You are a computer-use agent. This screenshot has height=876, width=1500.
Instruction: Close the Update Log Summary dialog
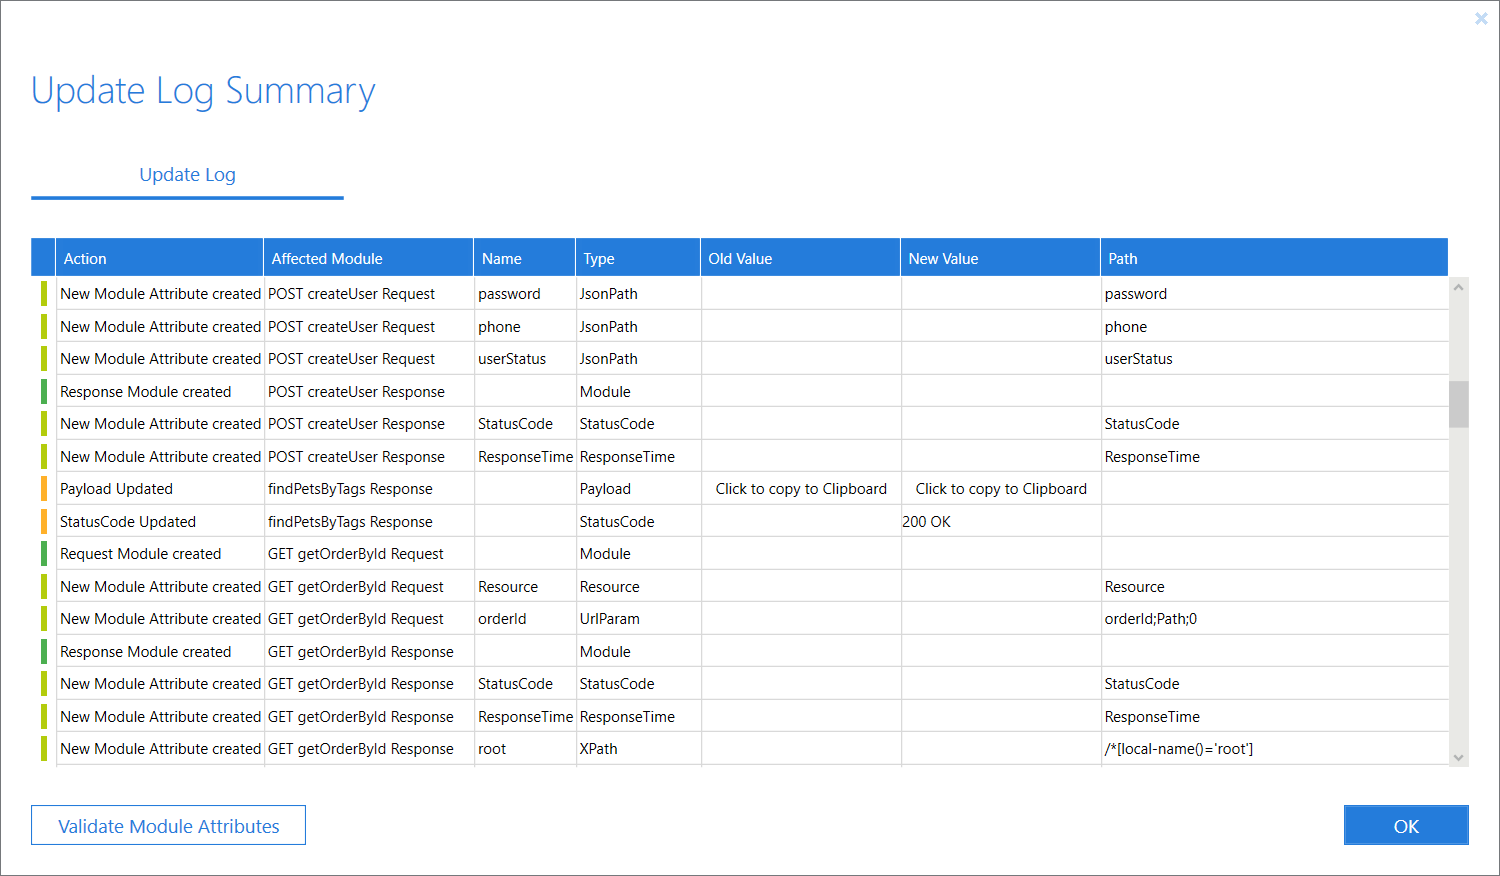click(x=1481, y=18)
